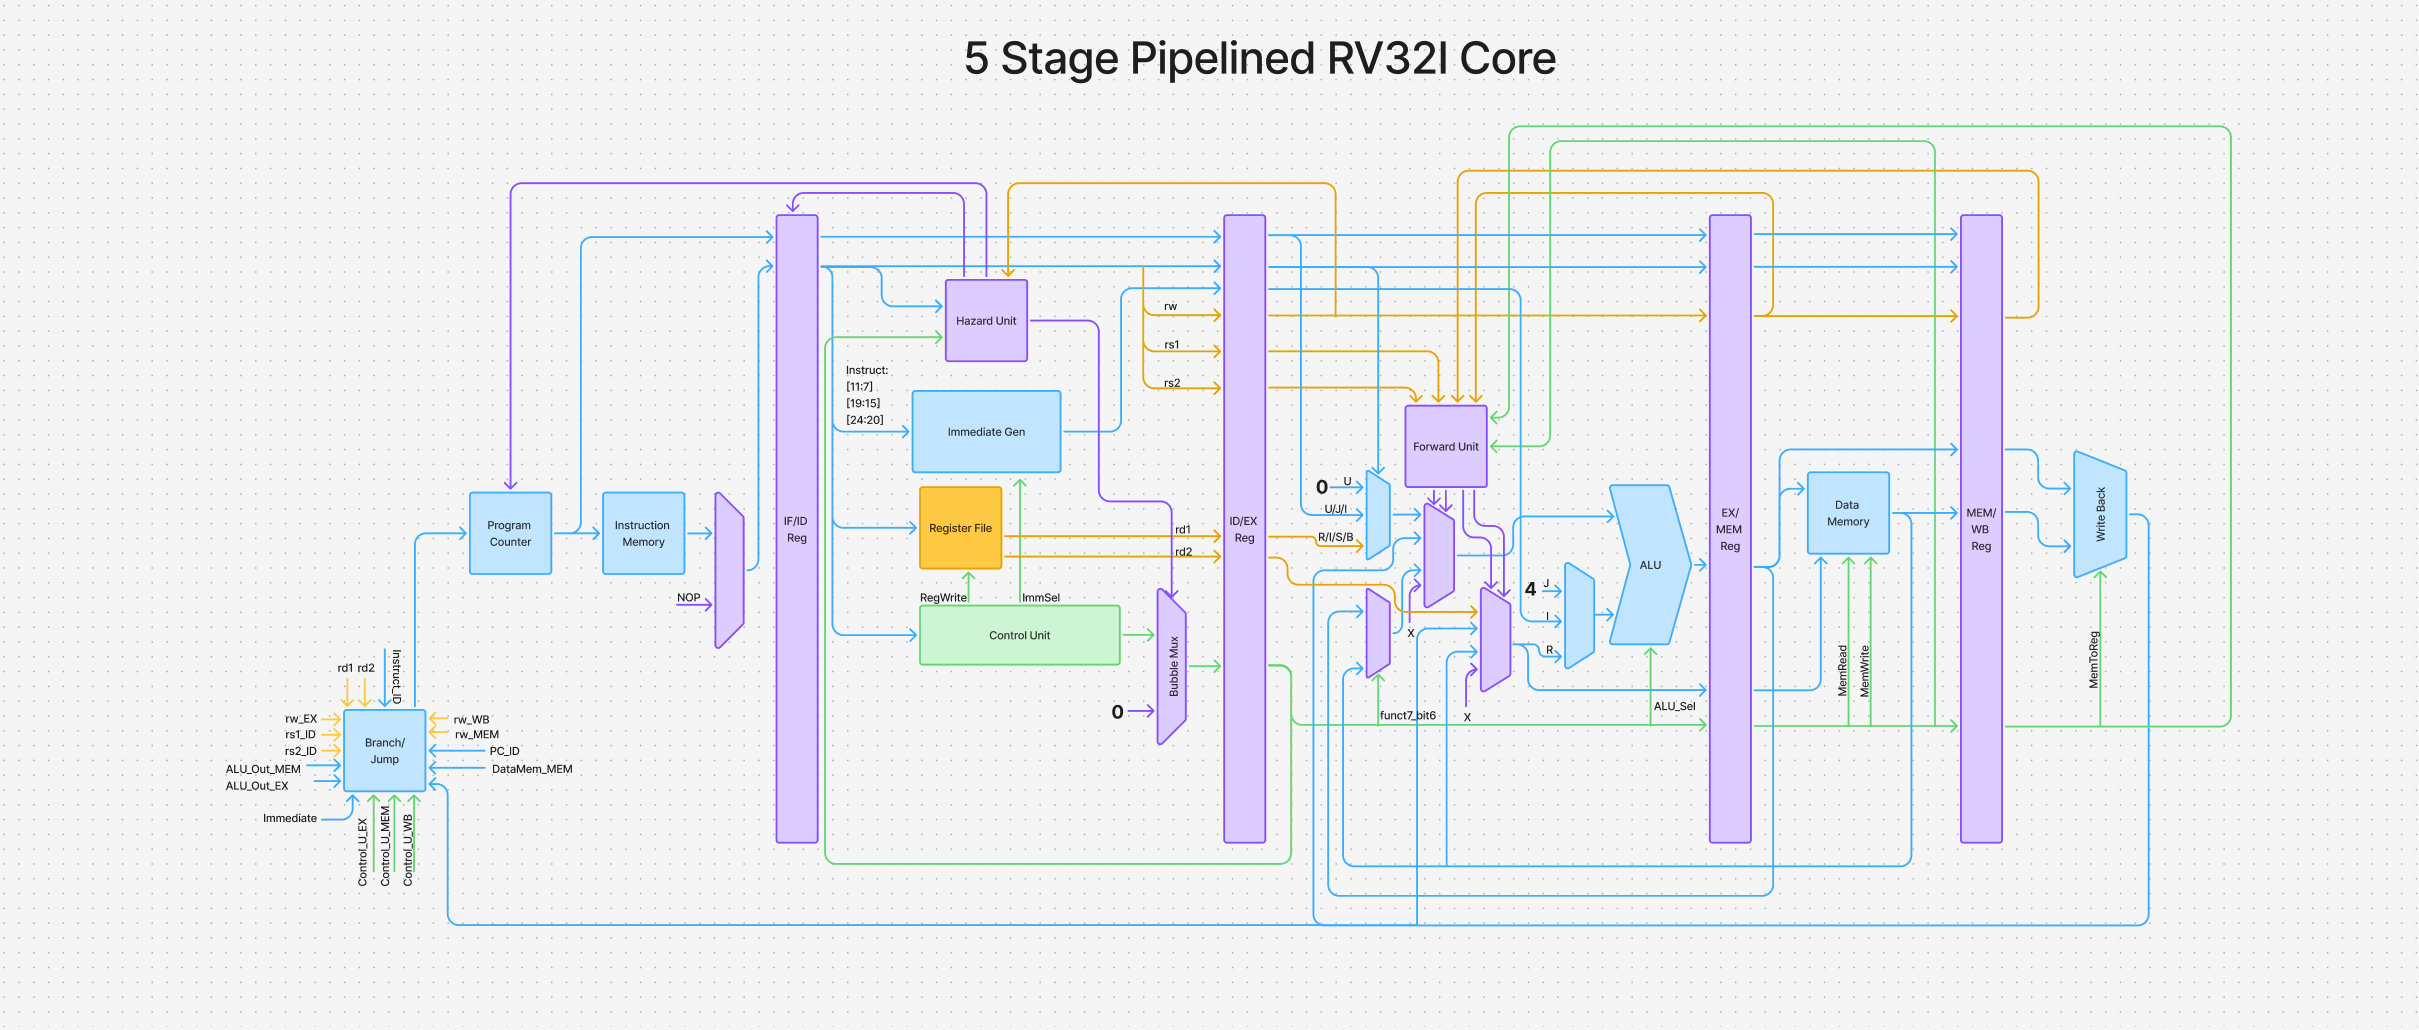Select the Hazard Unit block
This screenshot has height=1030, width=2419.
click(x=986, y=320)
